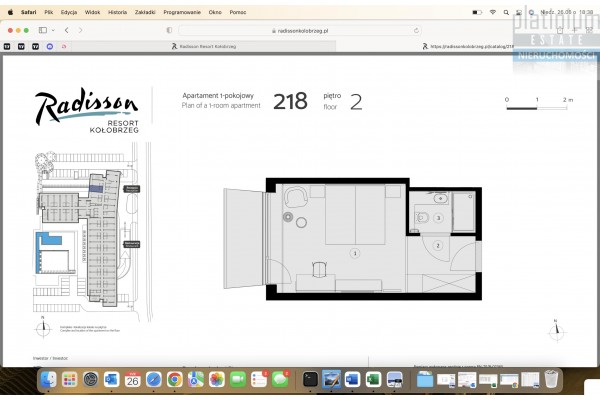Open Photos app from the Dock
Viewport: 600px width, 400px height.
click(x=216, y=379)
